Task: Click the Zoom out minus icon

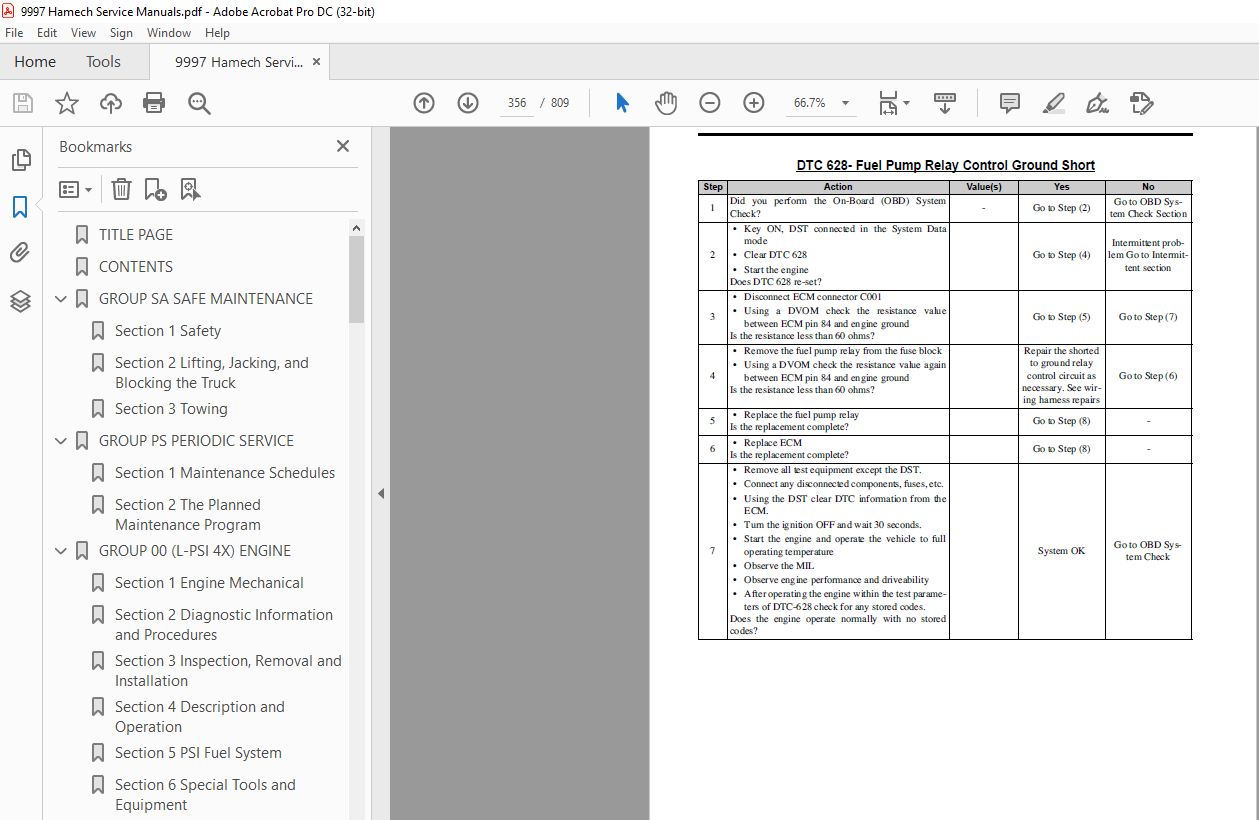Action: [x=709, y=103]
